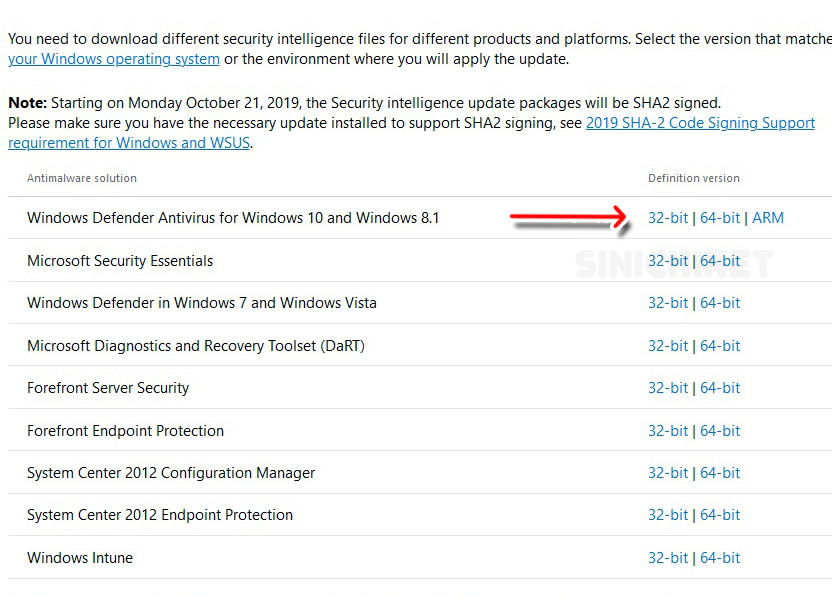Download 32-bit Microsoft Security Essentials definitions

(668, 260)
